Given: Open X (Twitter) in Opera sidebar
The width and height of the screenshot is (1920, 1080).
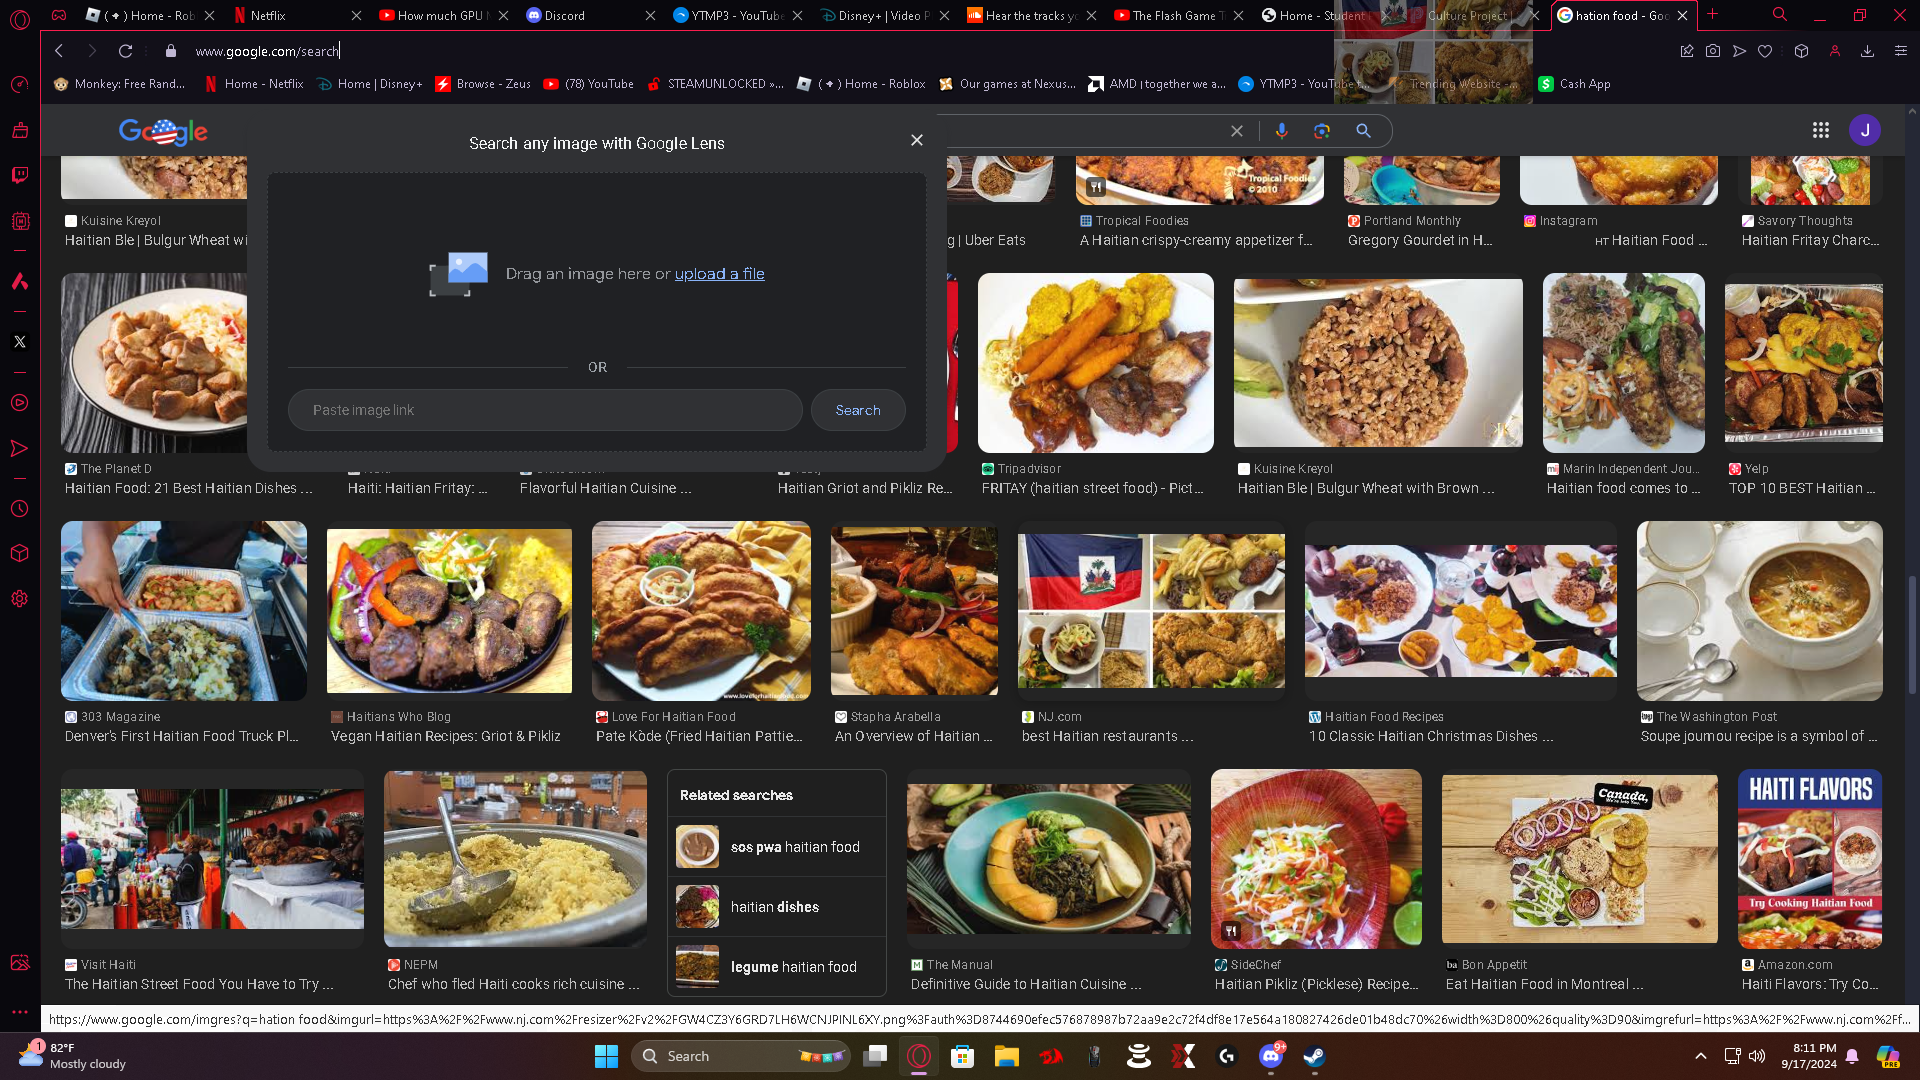Looking at the screenshot, I should pos(19,342).
